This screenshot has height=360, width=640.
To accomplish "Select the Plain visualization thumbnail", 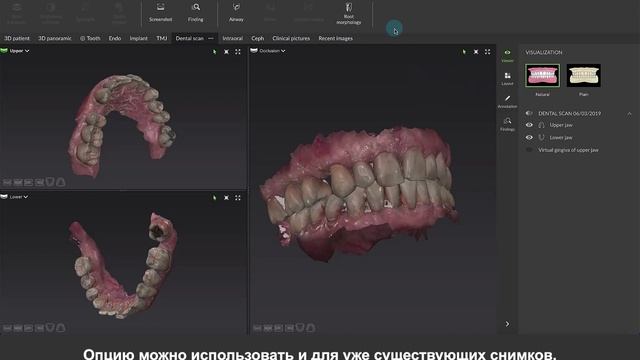I will (x=584, y=76).
